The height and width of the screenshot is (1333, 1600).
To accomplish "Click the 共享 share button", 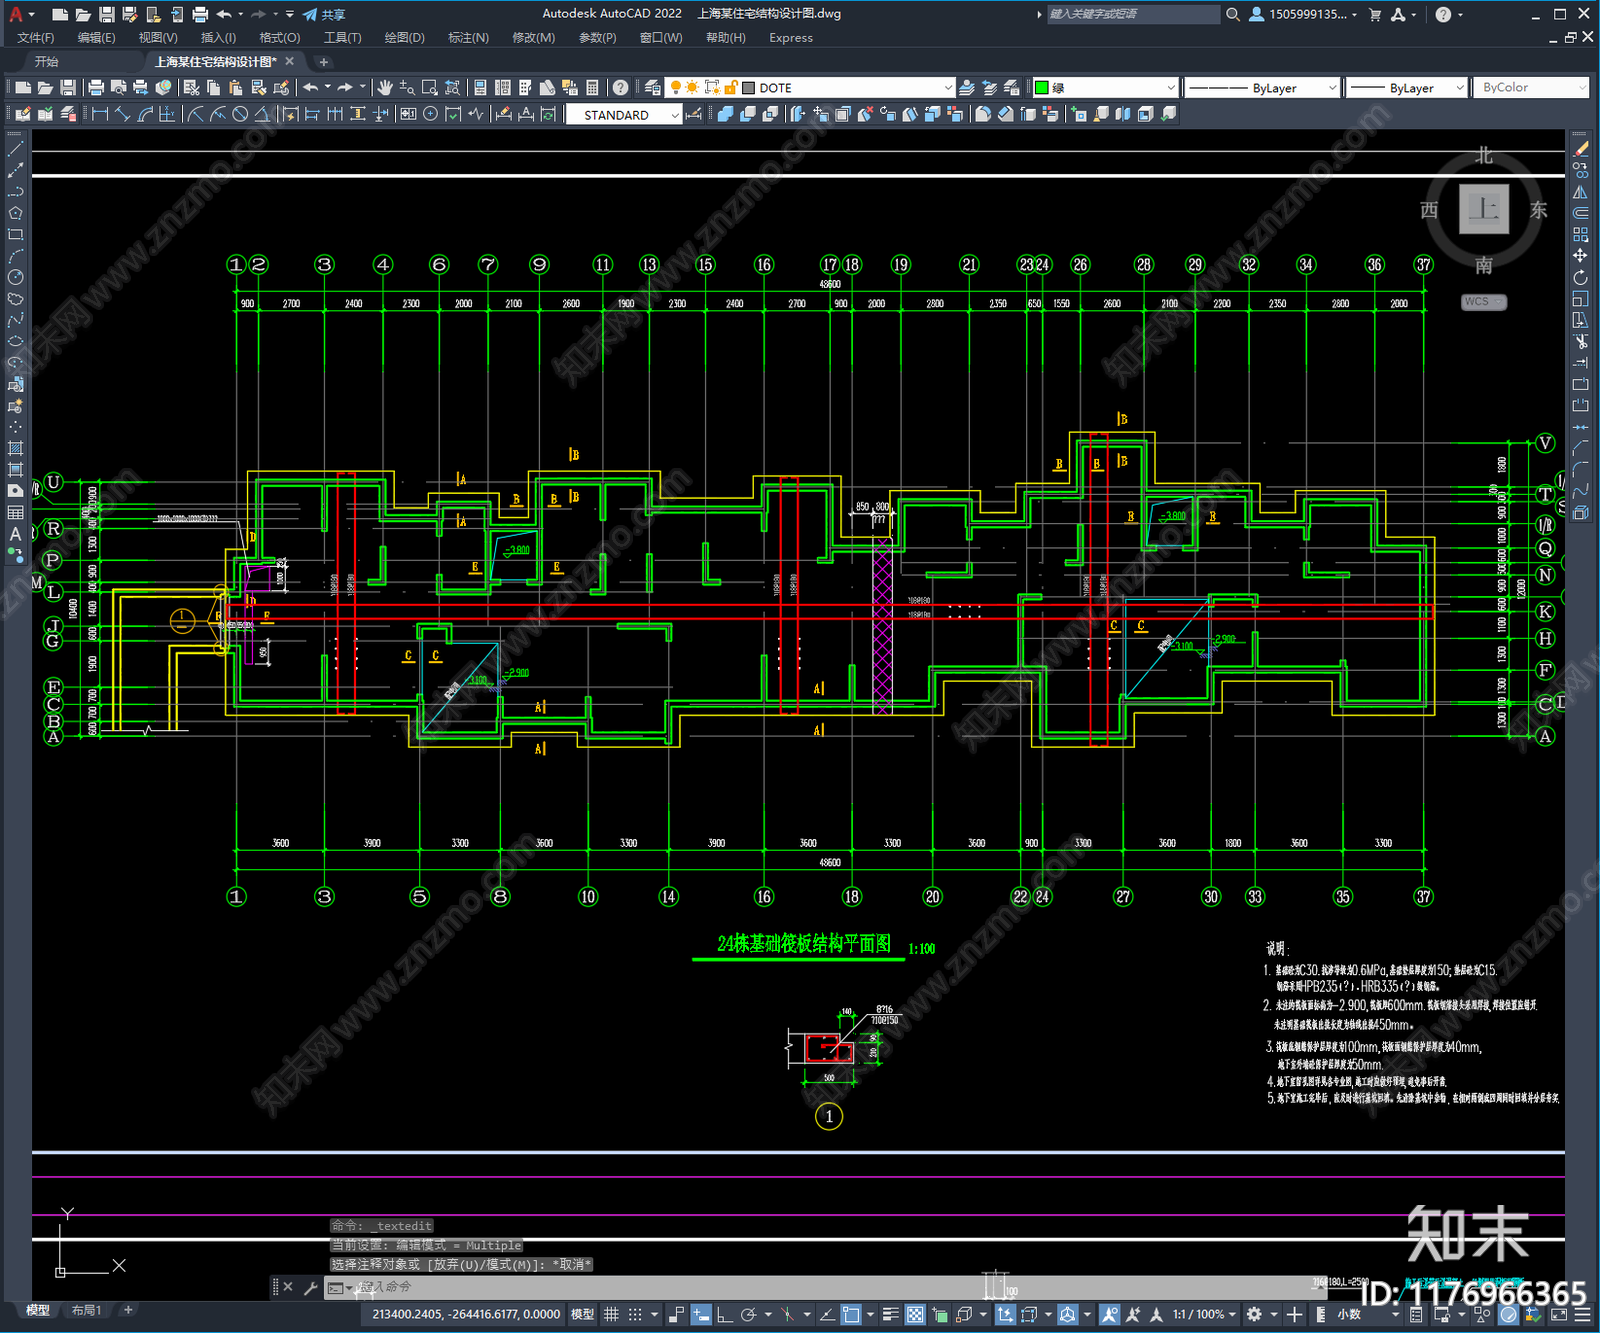I will pyautogui.click(x=324, y=14).
